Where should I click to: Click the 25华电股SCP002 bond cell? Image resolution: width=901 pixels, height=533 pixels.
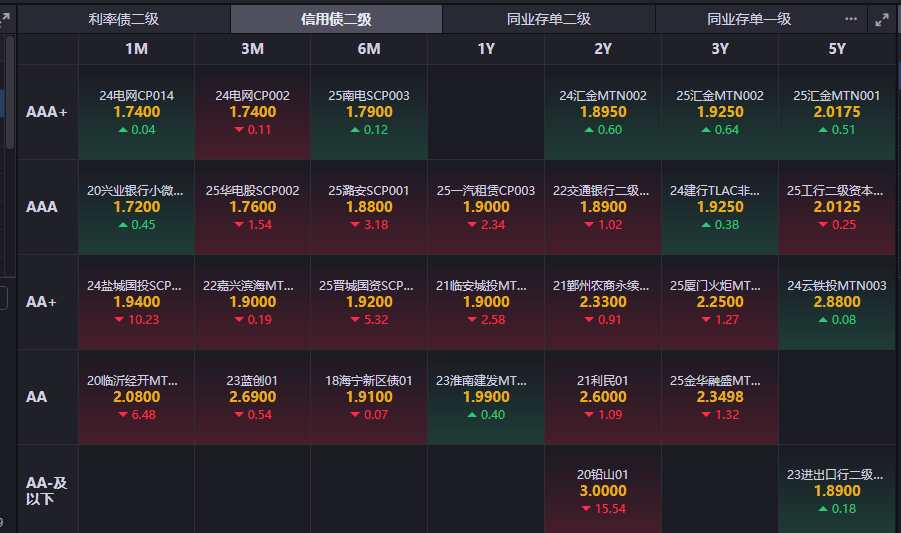(252, 207)
